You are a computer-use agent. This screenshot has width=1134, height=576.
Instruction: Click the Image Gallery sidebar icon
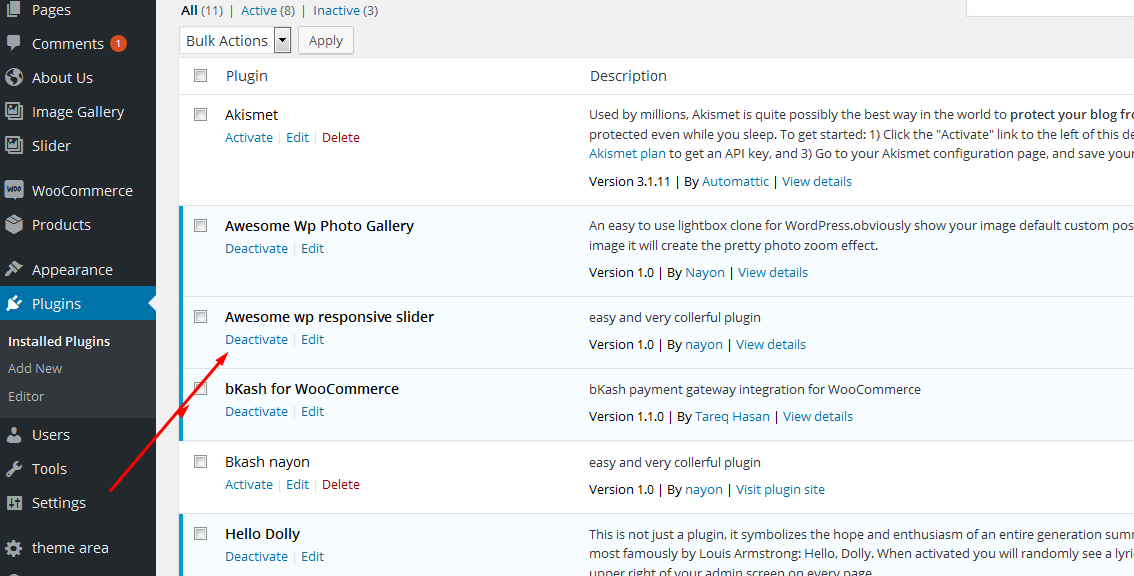(14, 111)
